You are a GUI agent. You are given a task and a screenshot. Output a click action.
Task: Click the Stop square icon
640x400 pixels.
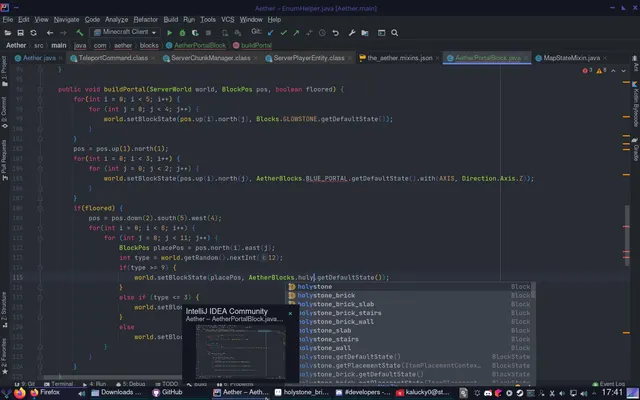coord(208,33)
